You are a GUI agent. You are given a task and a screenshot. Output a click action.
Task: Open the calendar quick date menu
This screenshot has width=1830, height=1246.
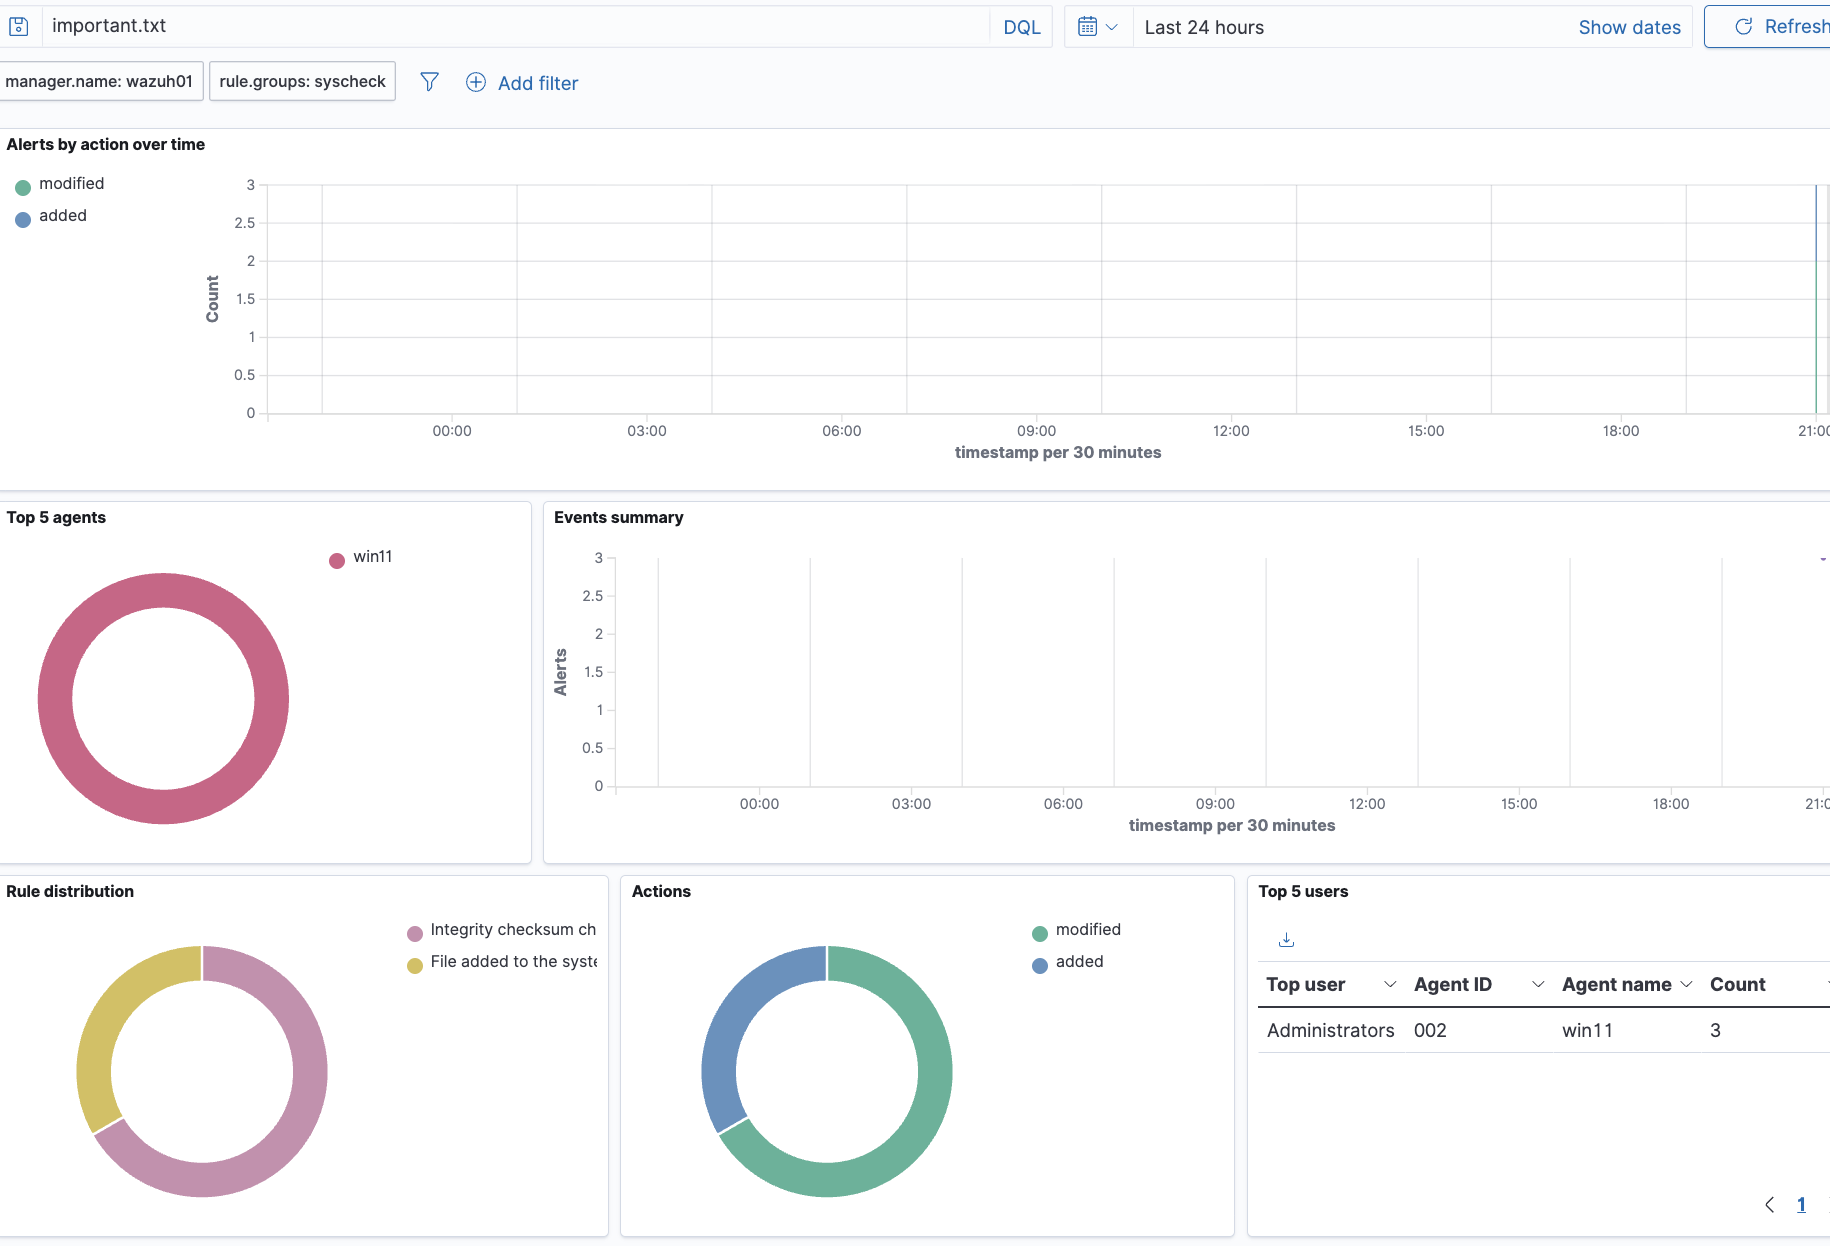1098,27
